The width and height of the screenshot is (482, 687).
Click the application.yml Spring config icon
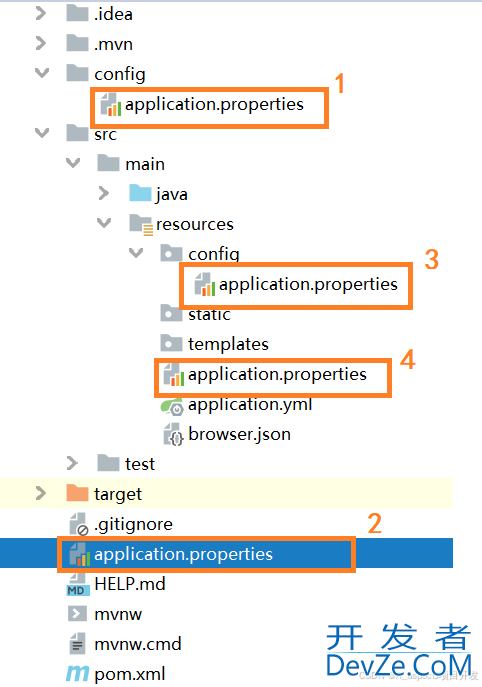click(x=171, y=405)
